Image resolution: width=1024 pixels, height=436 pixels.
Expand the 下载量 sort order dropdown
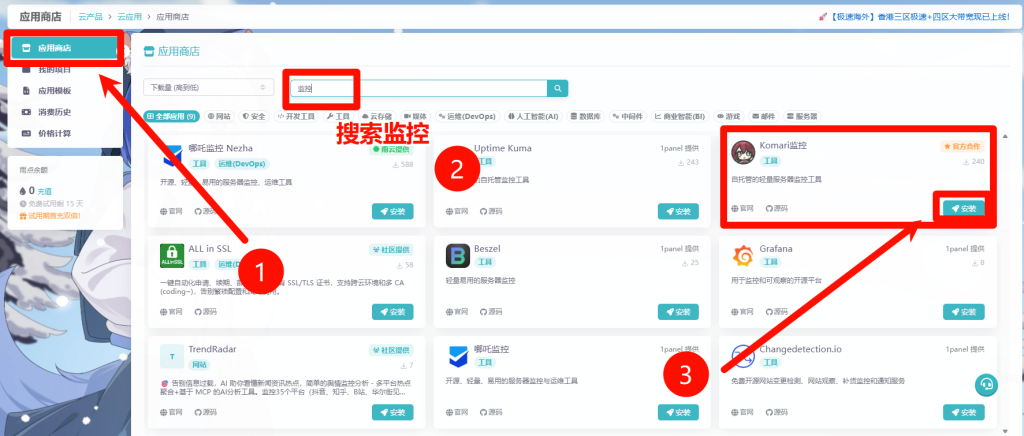pyautogui.click(x=208, y=88)
